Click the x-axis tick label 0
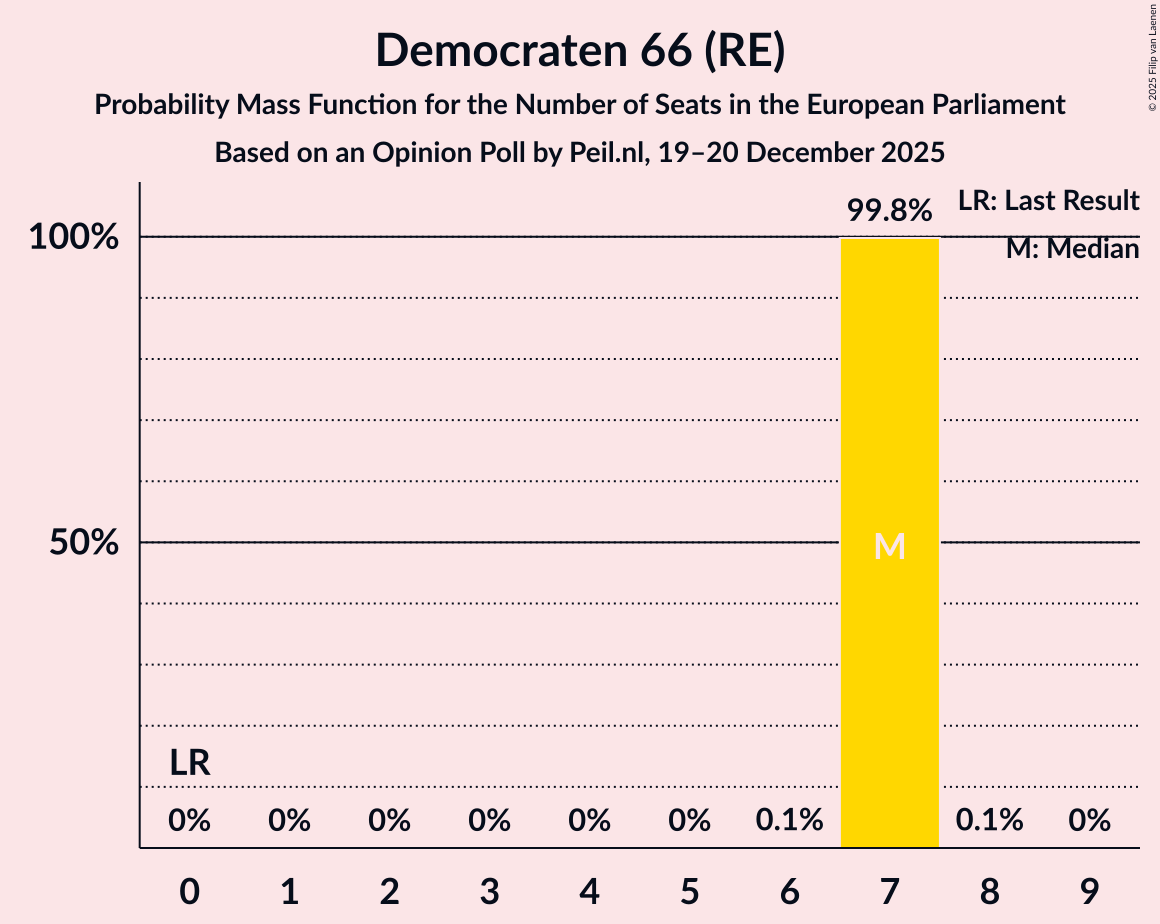1160x924 pixels. point(189,892)
